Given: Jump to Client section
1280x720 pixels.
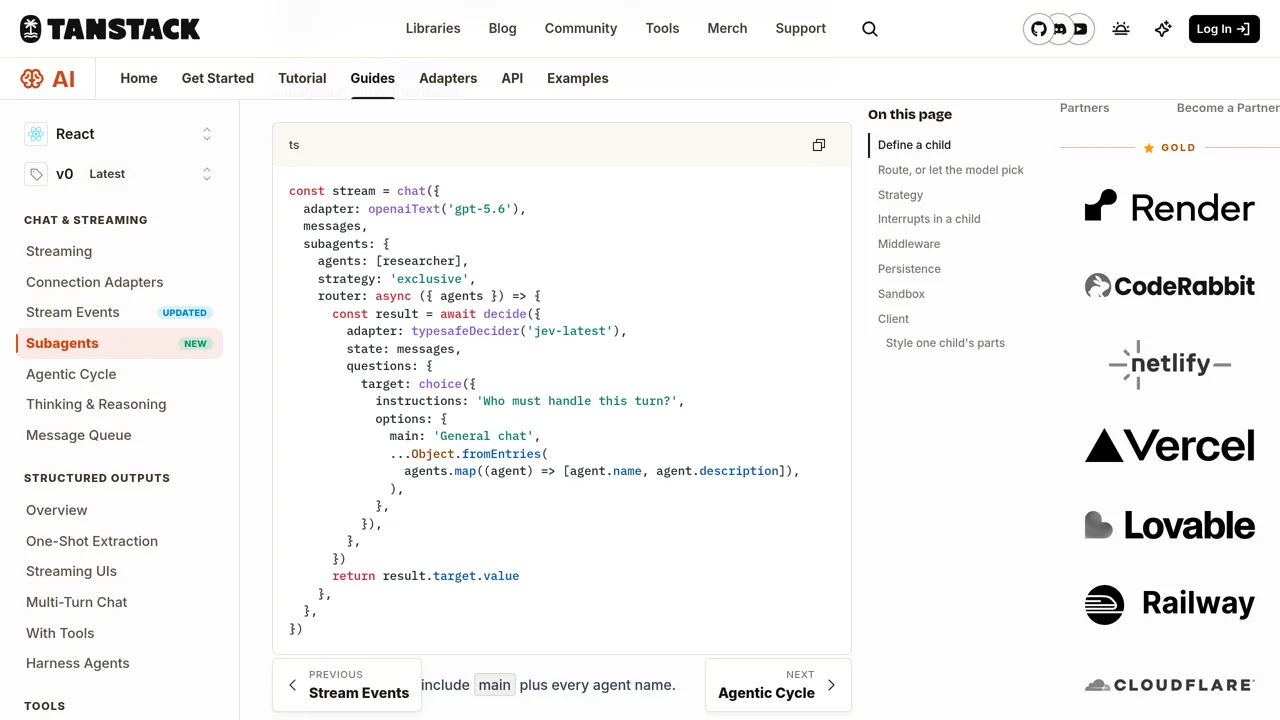Looking at the screenshot, I should pyautogui.click(x=893, y=319).
